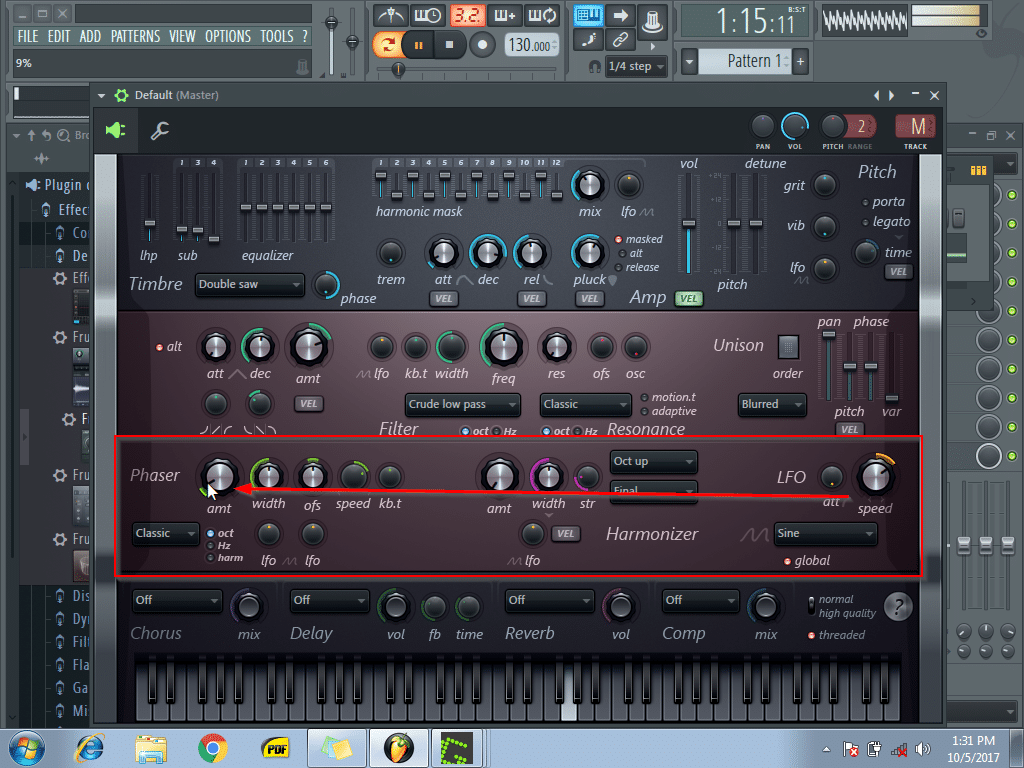Open the Classic resonance type dropdown
1024x768 pixels.
coord(585,405)
